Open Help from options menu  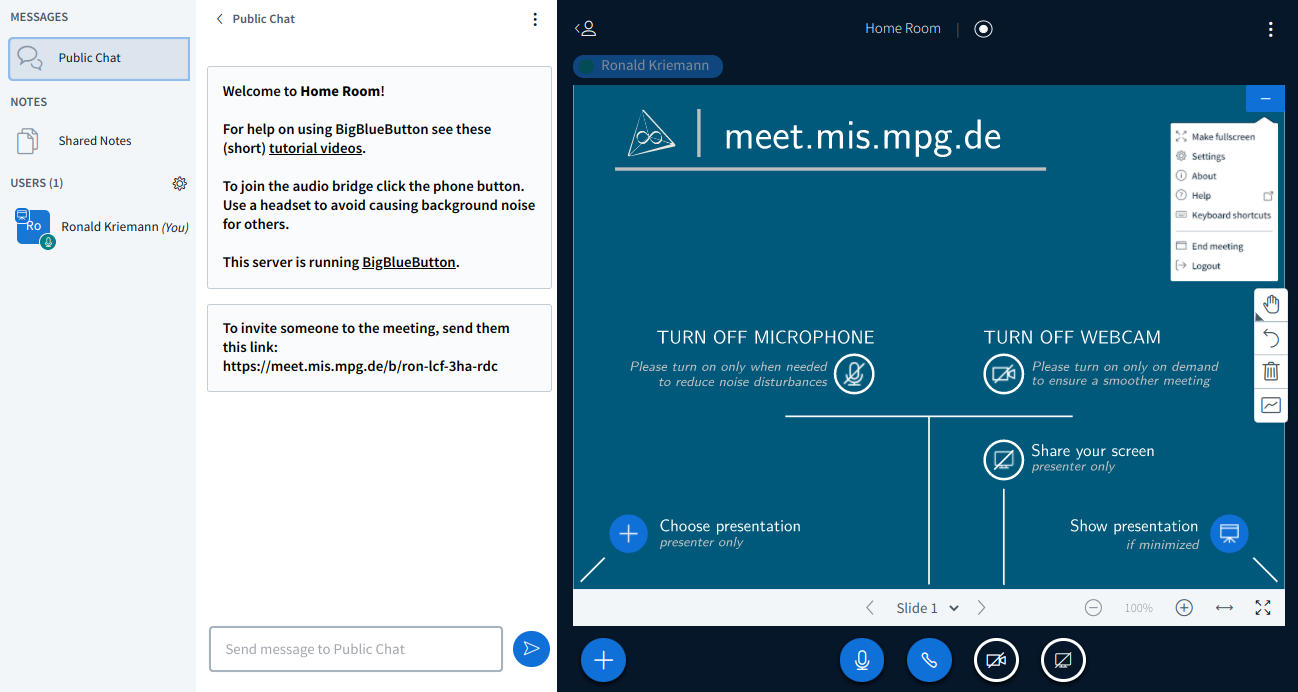[x=1223, y=196]
